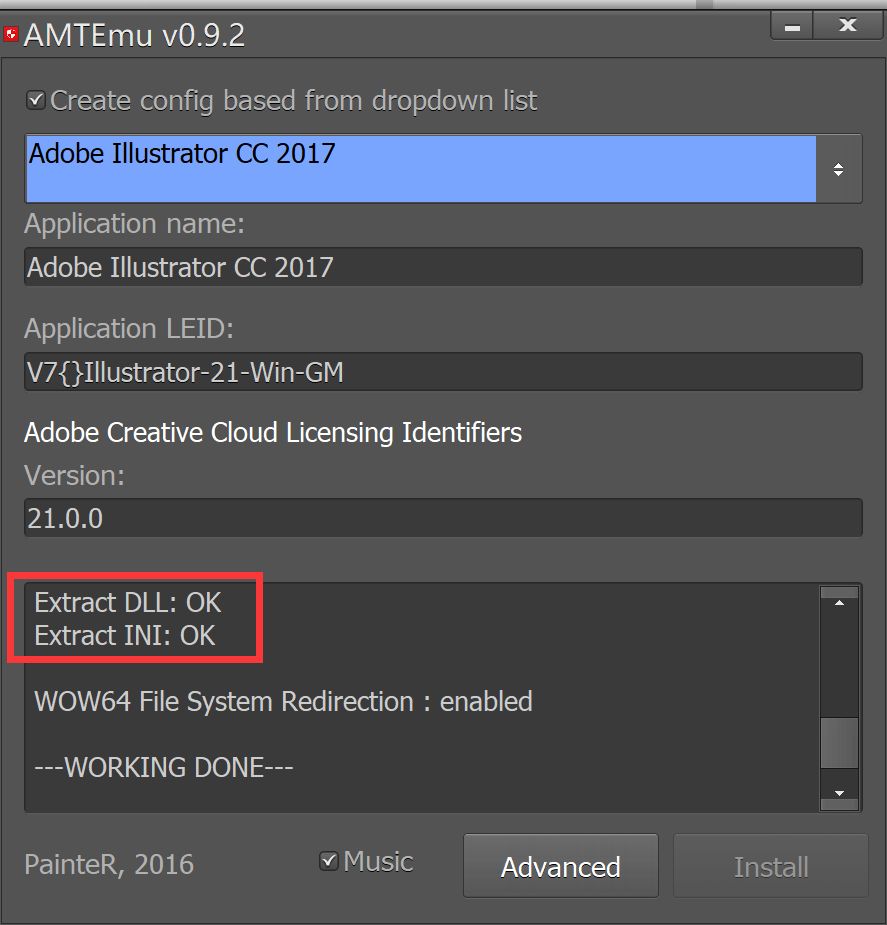
Task: Click into the Version field showing 21.0.0
Action: 442,517
